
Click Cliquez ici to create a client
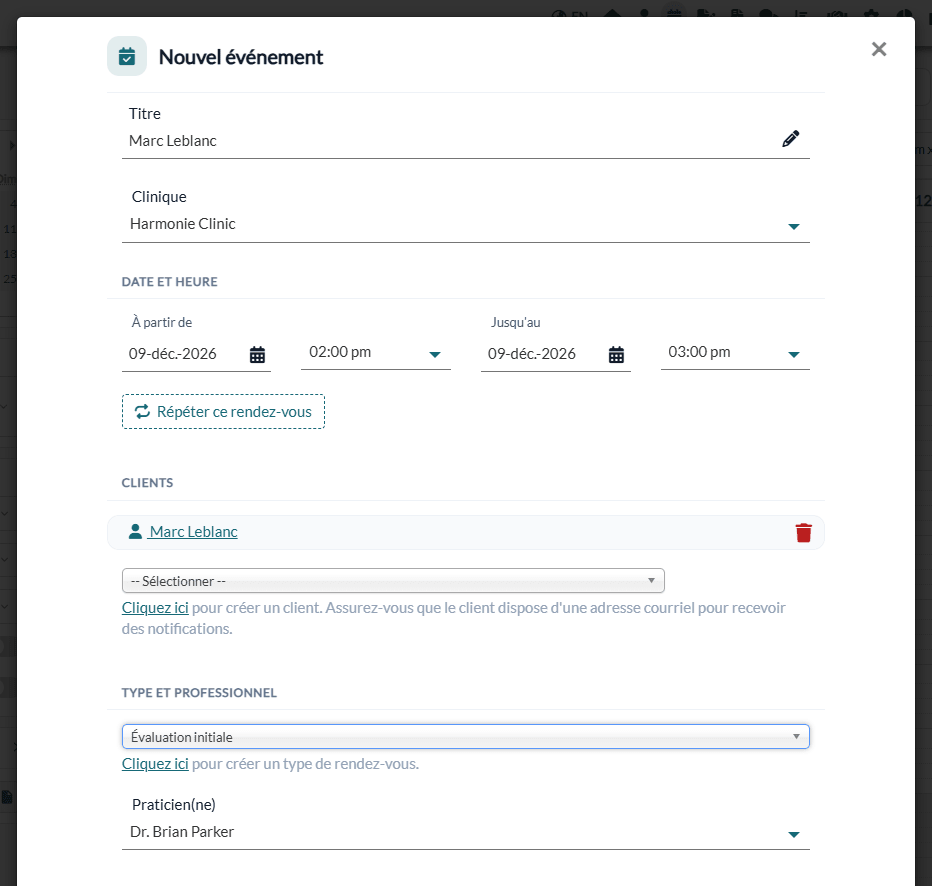click(x=155, y=608)
